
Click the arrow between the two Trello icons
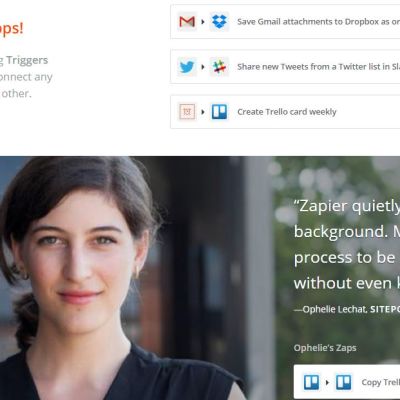(x=327, y=382)
